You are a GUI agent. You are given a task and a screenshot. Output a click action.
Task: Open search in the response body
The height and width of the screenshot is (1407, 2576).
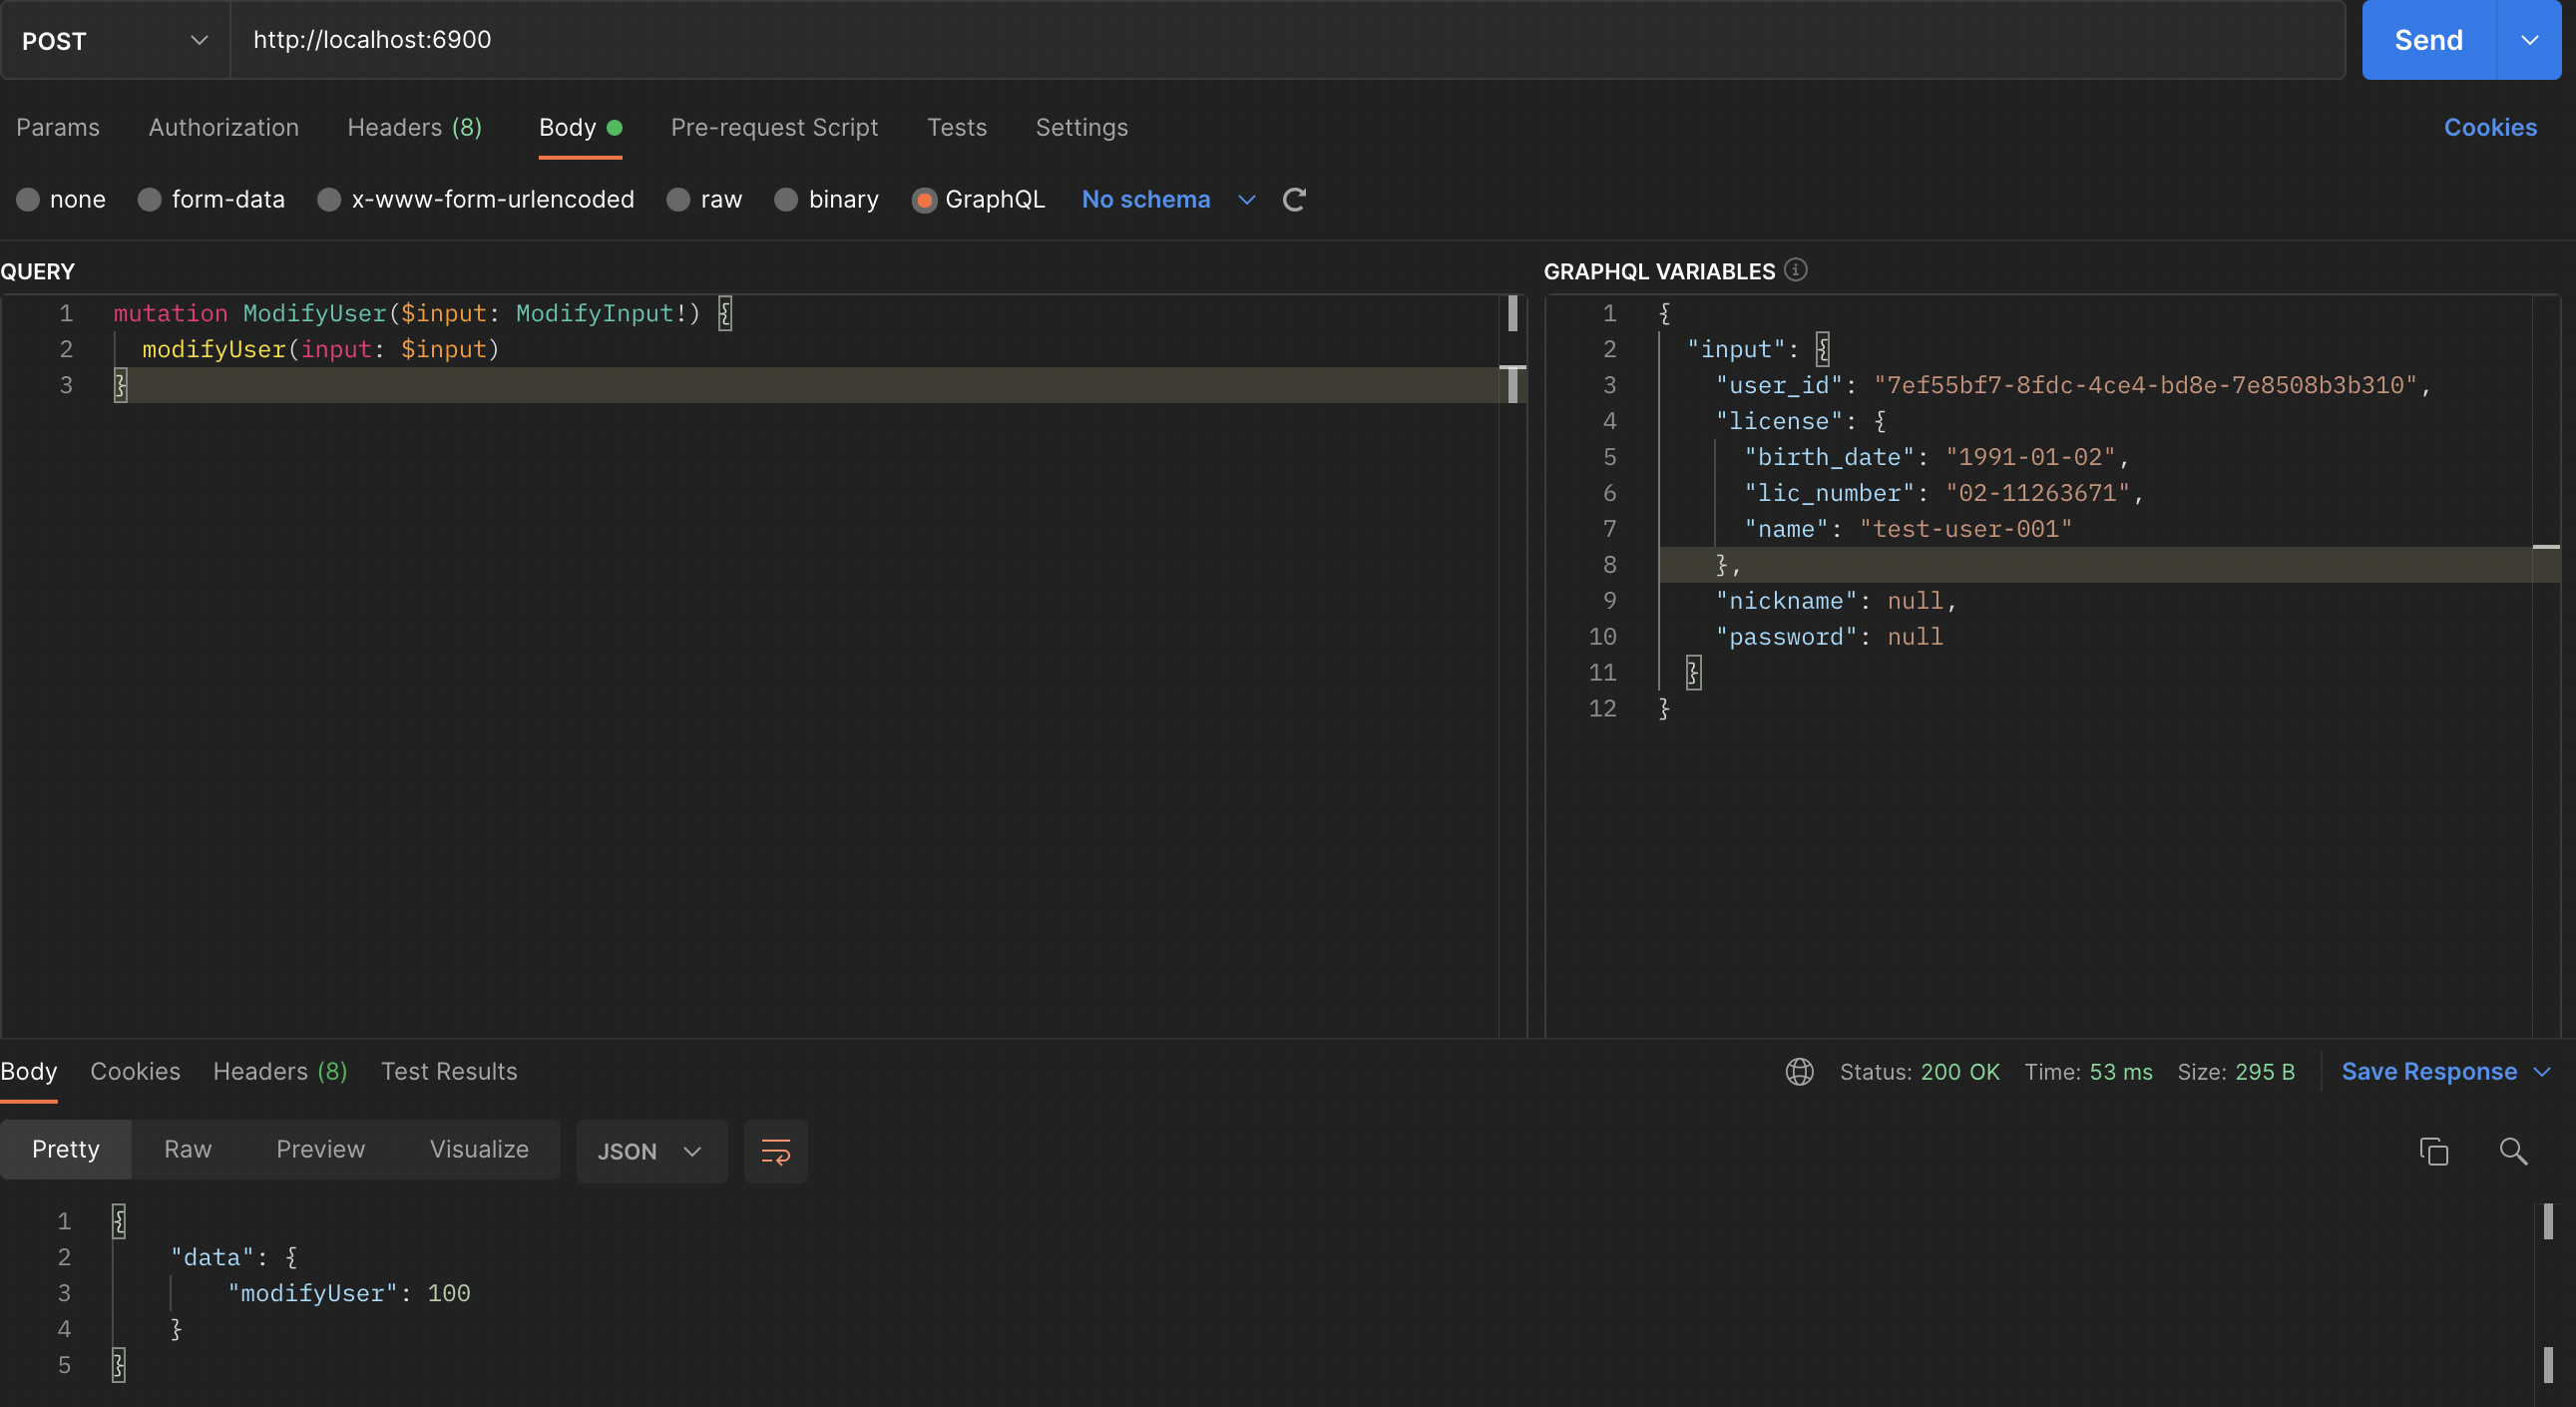[2513, 1151]
